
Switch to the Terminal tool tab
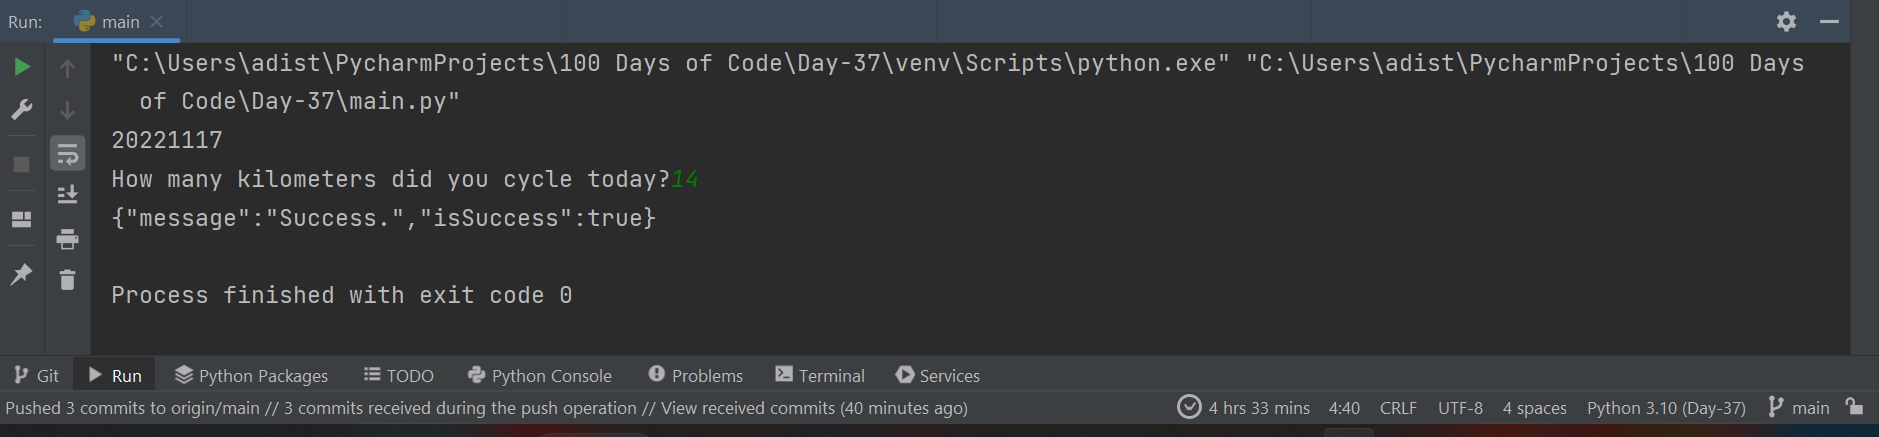(820, 375)
